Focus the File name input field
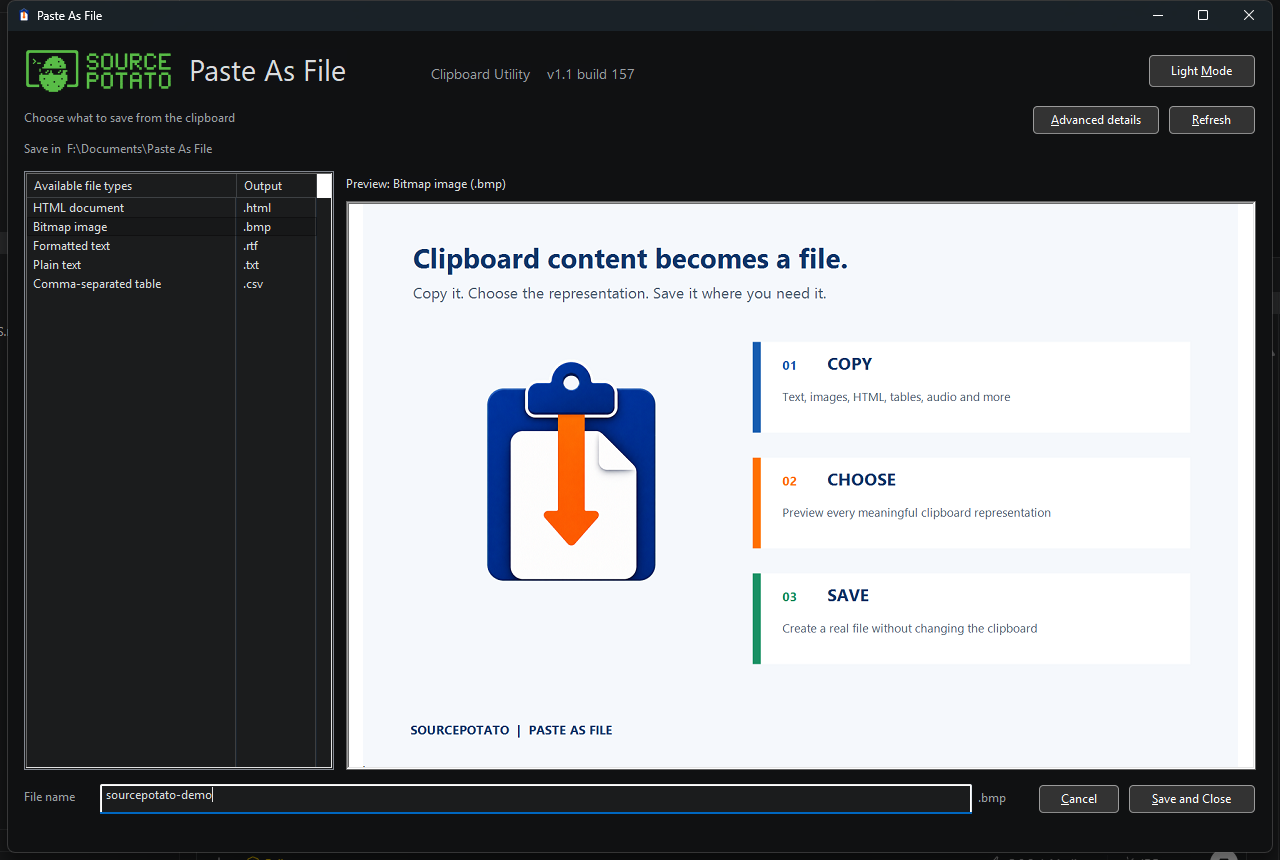This screenshot has width=1280, height=860. tap(536, 798)
